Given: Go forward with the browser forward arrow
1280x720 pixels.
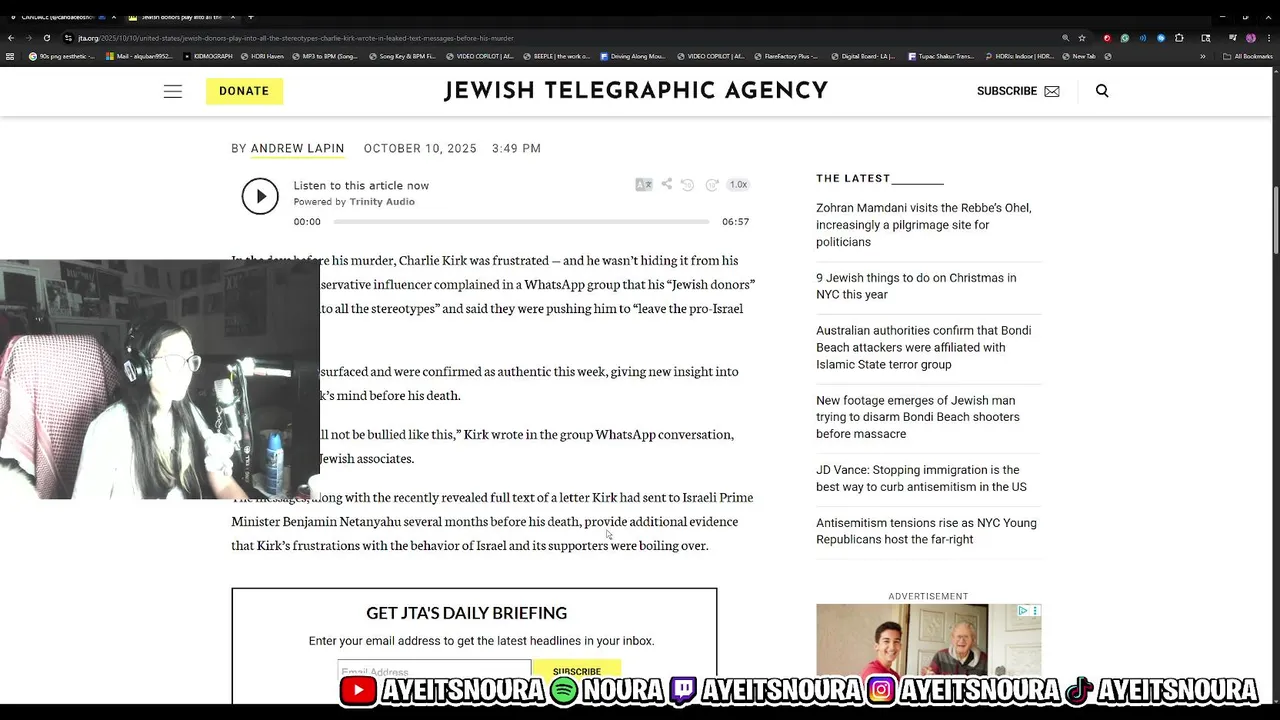Looking at the screenshot, I should 28,38.
